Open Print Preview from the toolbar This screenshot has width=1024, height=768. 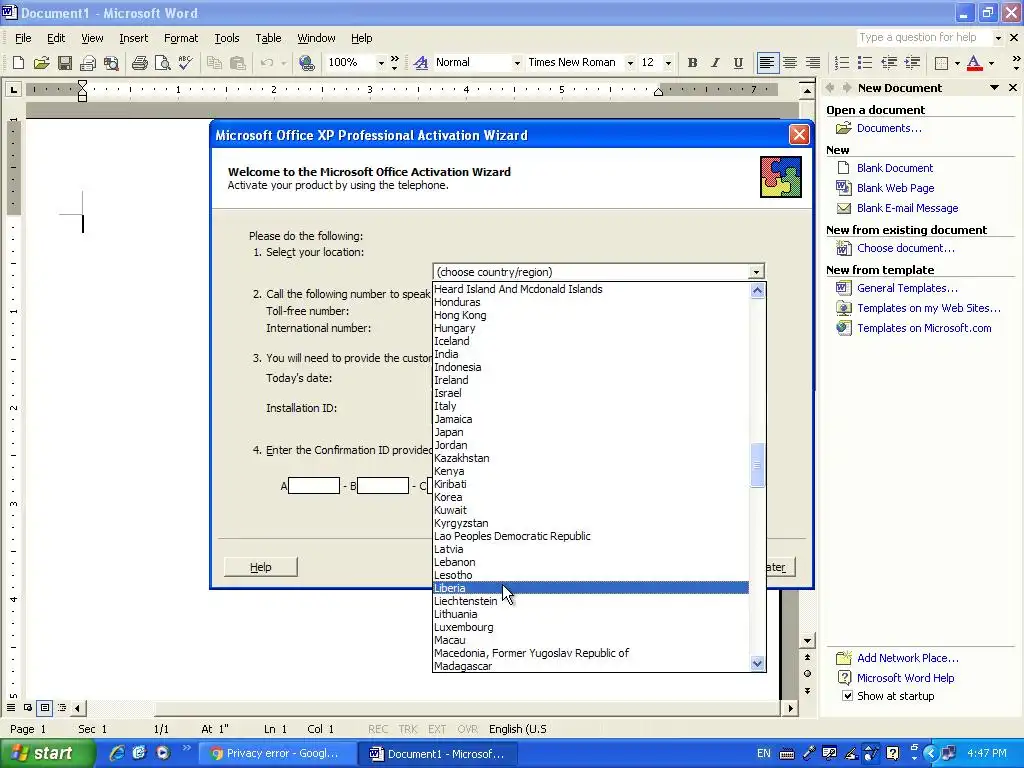coord(162,63)
